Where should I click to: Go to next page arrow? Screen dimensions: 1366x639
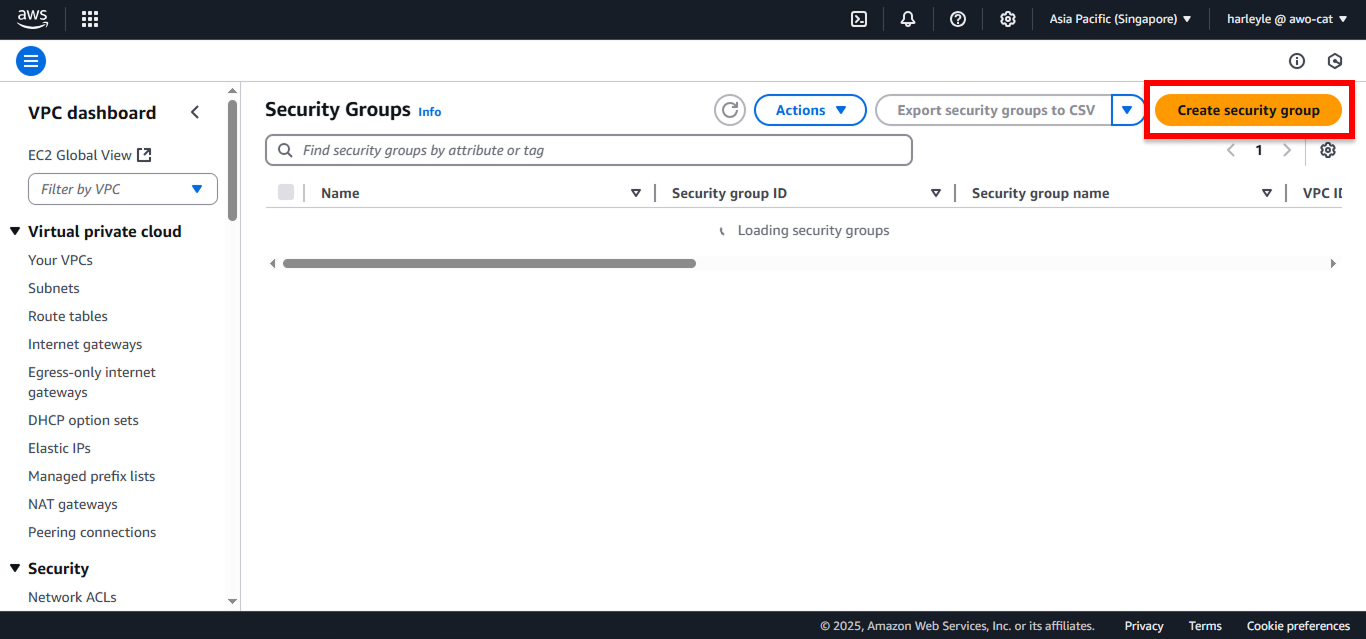coord(1287,150)
